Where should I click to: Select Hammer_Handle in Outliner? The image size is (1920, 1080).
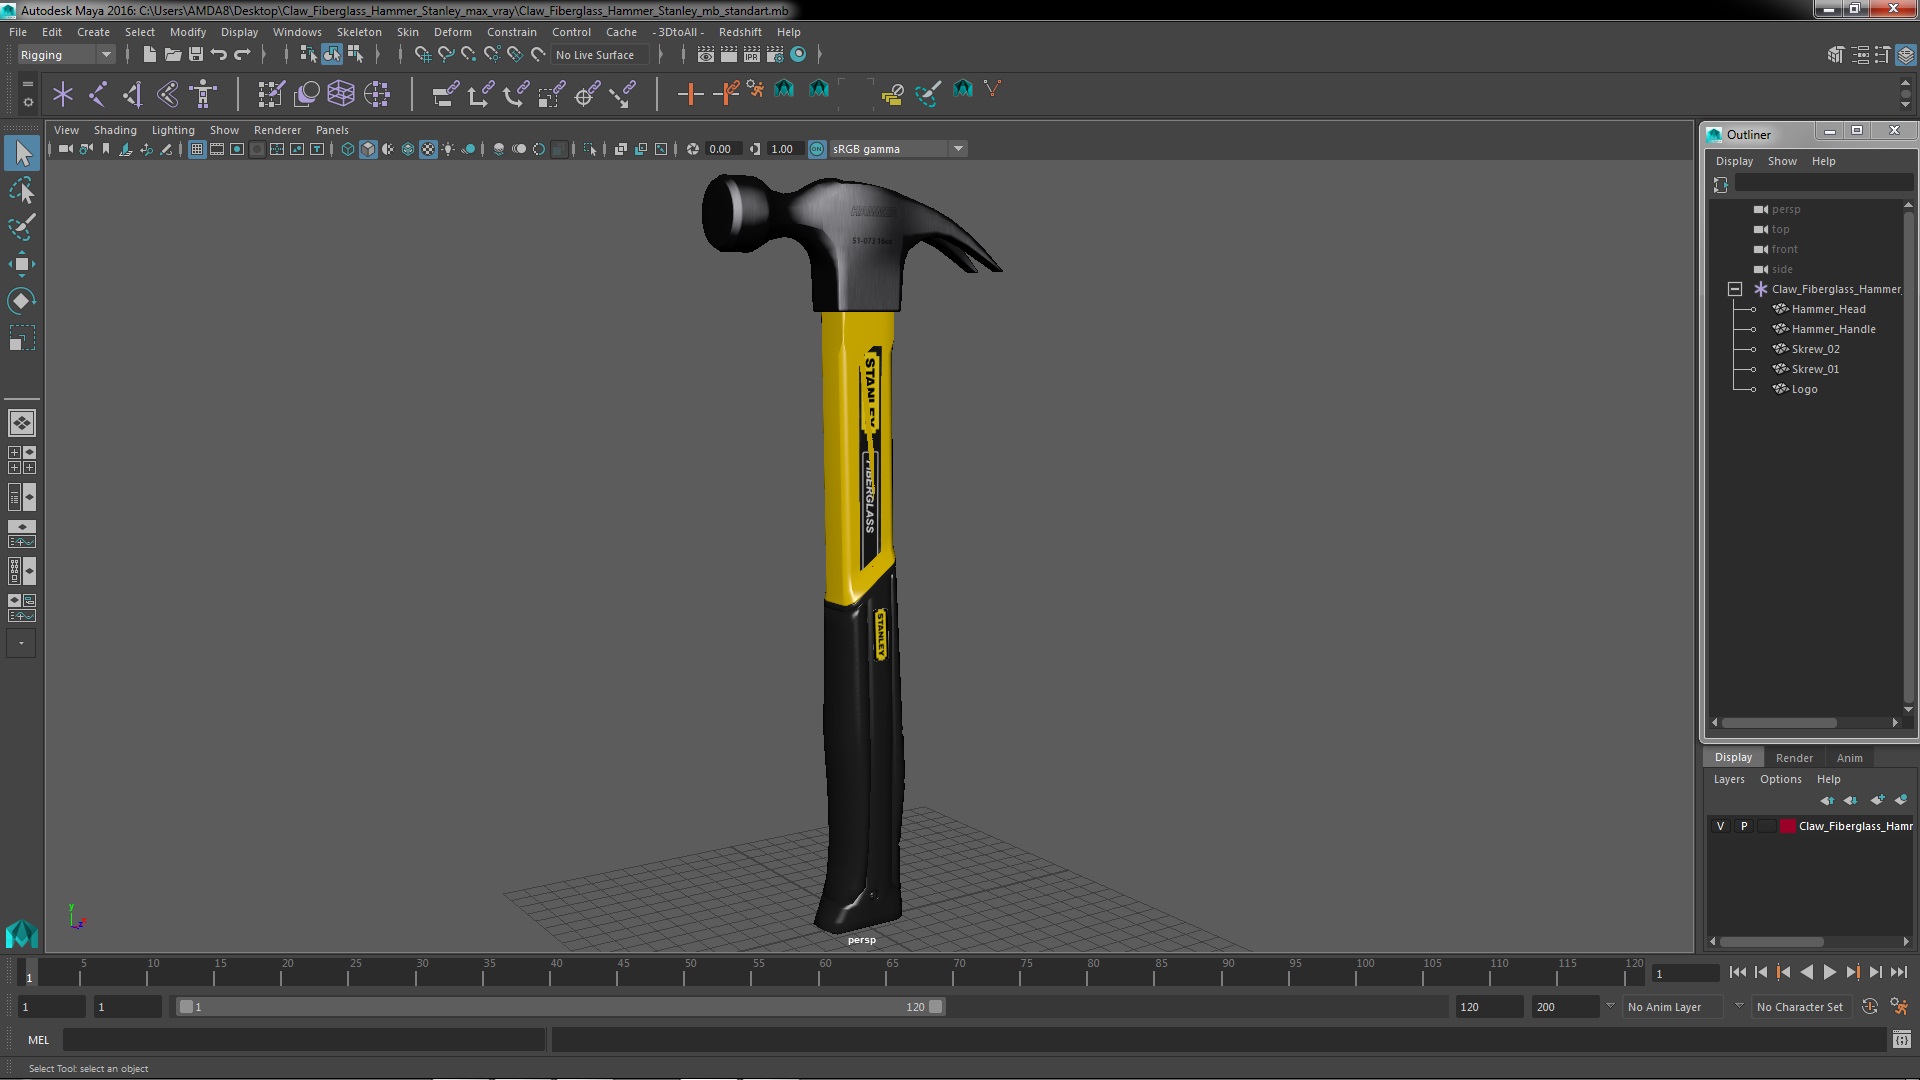(1833, 329)
